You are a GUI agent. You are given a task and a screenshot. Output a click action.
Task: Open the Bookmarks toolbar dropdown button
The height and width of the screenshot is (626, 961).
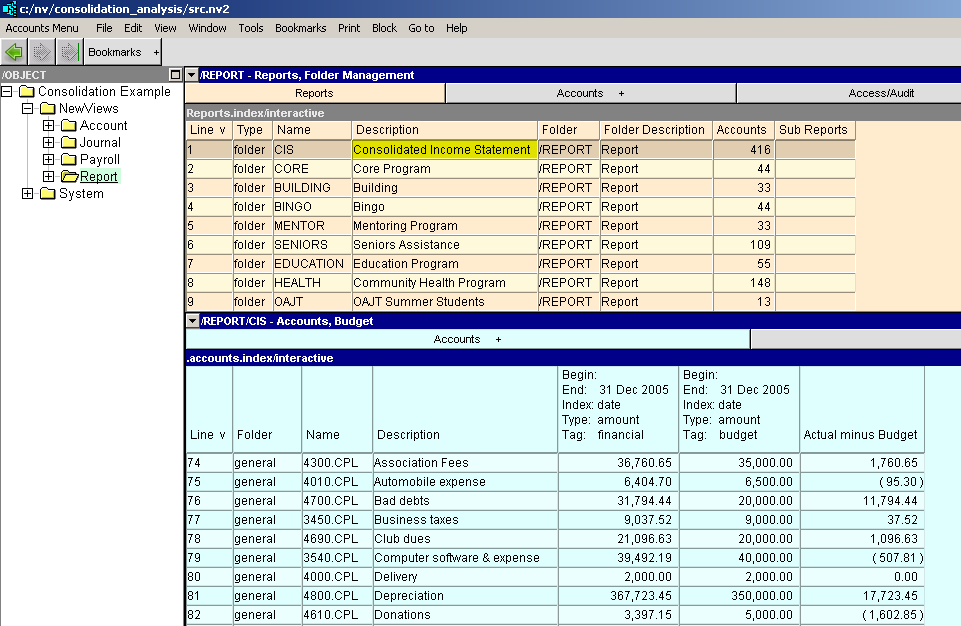click(x=122, y=52)
